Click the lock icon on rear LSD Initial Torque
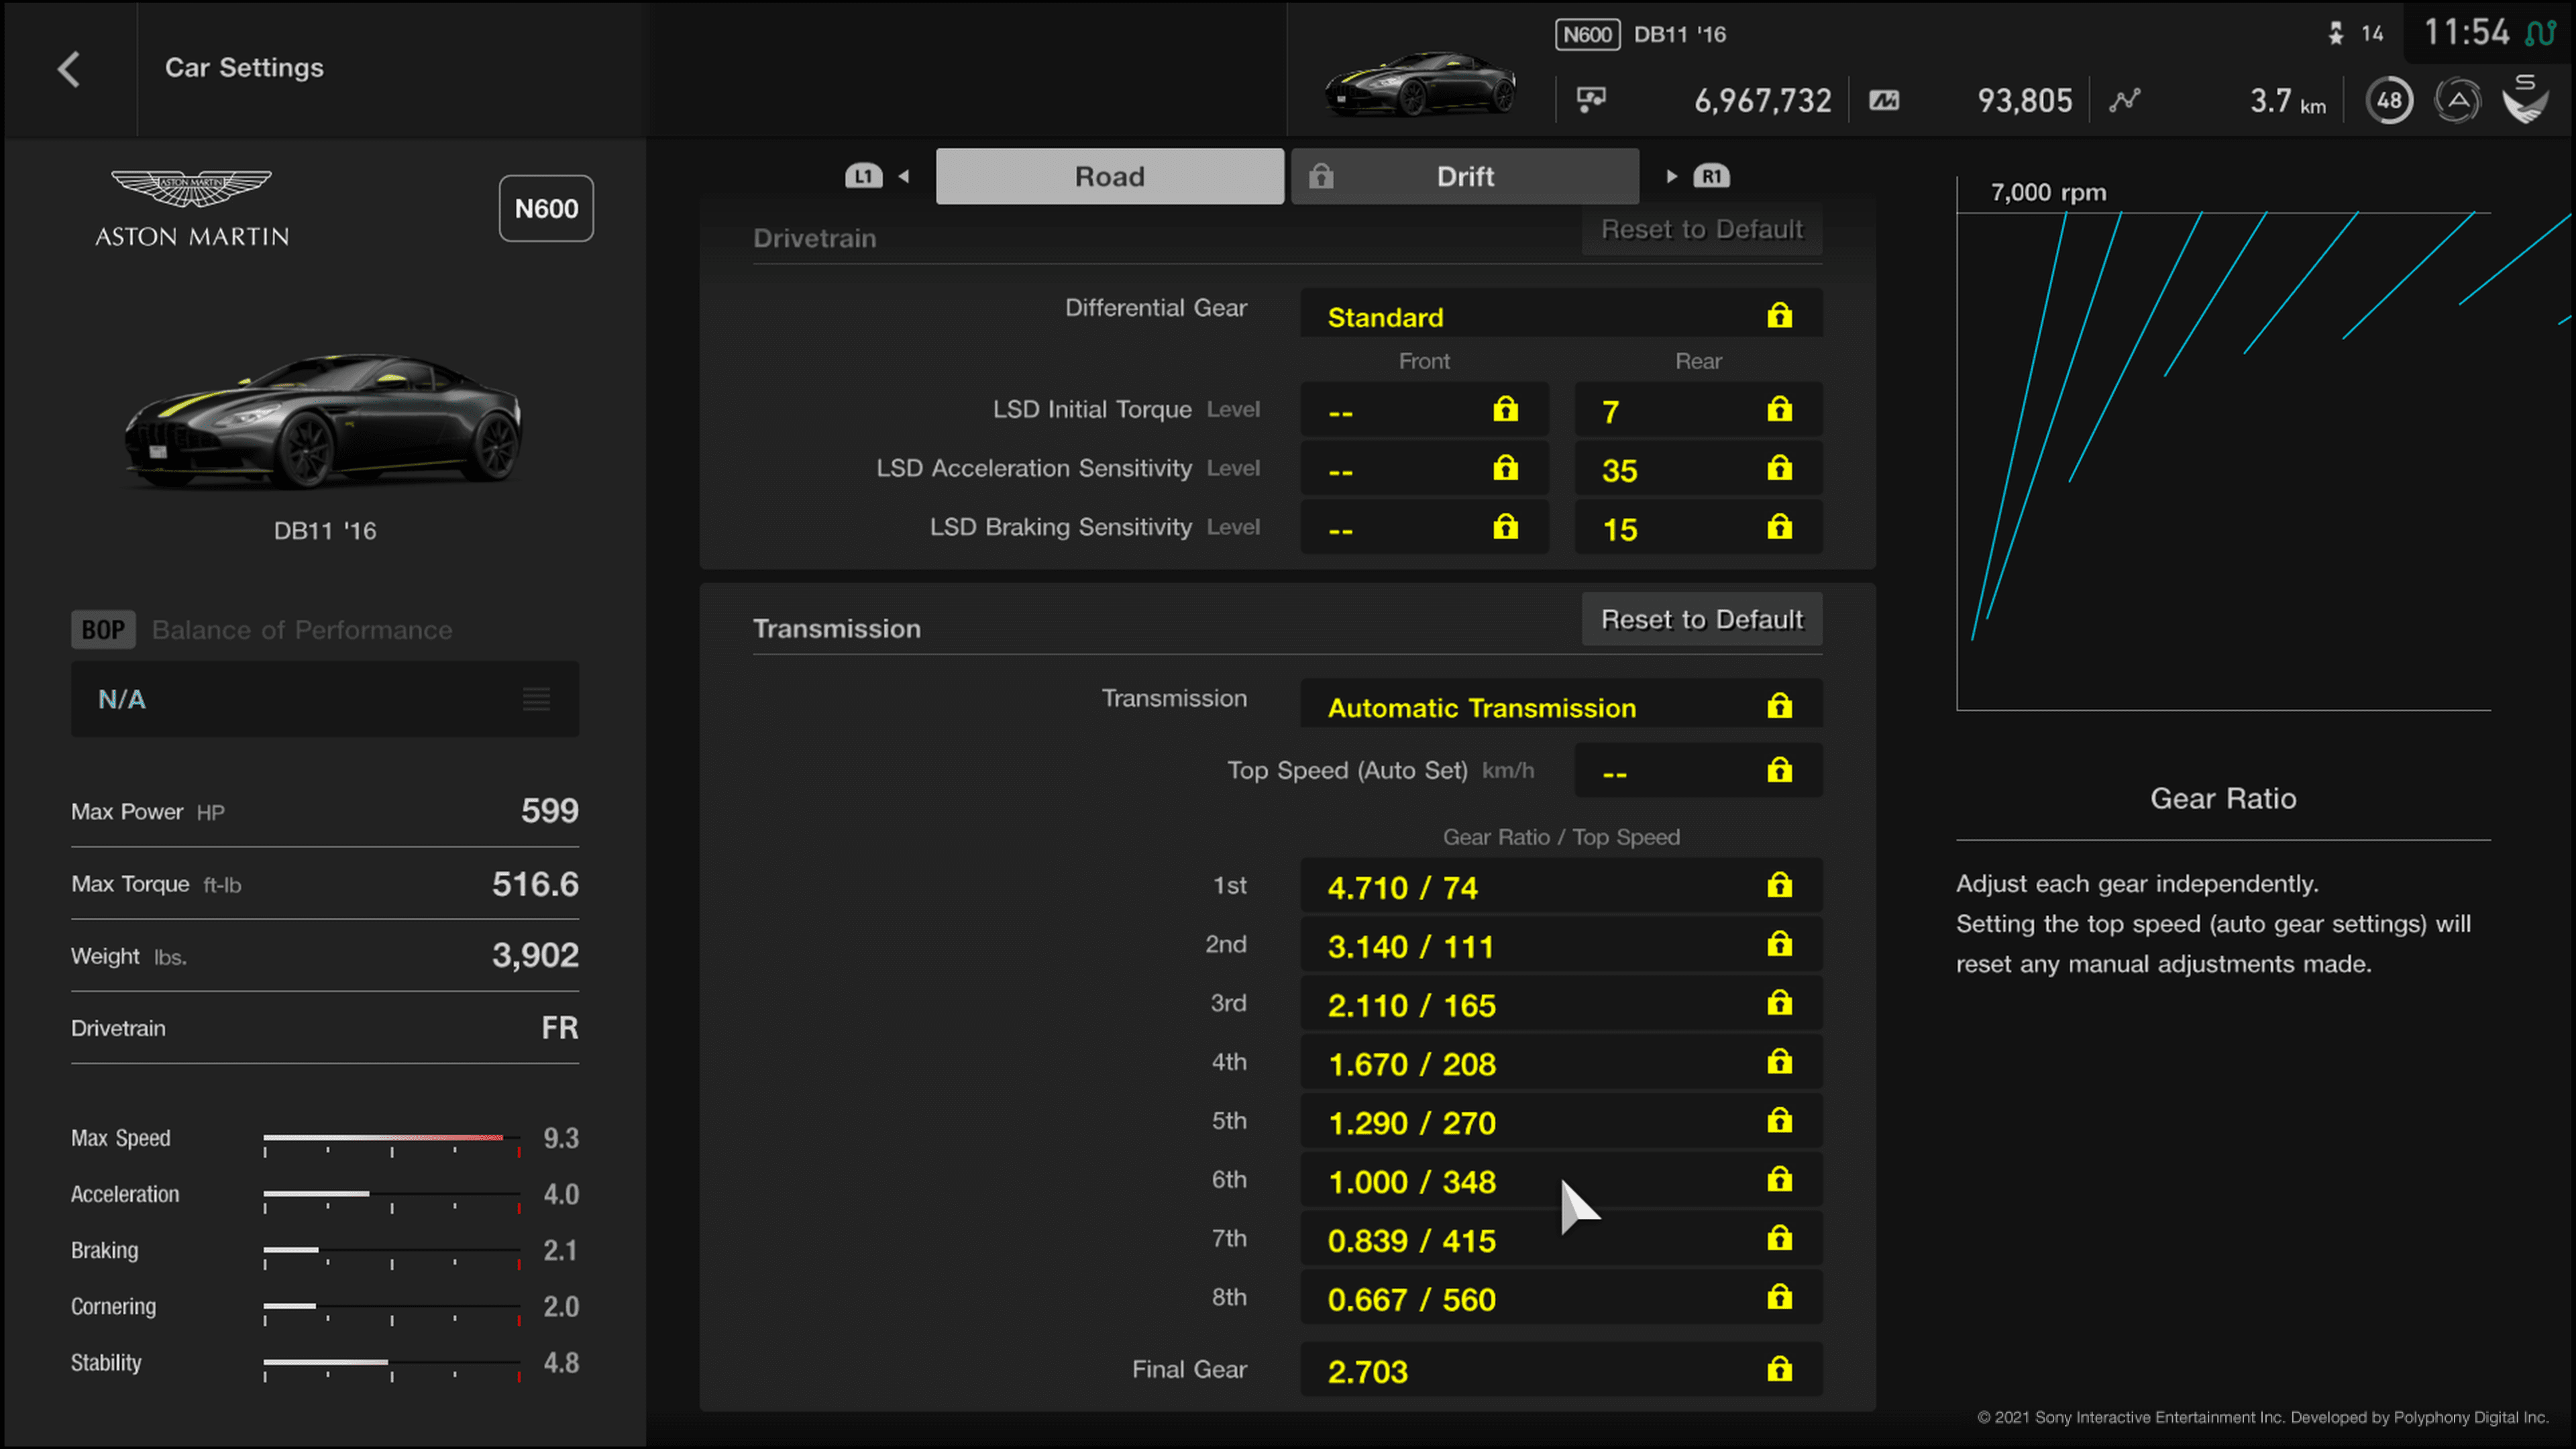Screen dimensions: 2576x1449 (1779, 410)
